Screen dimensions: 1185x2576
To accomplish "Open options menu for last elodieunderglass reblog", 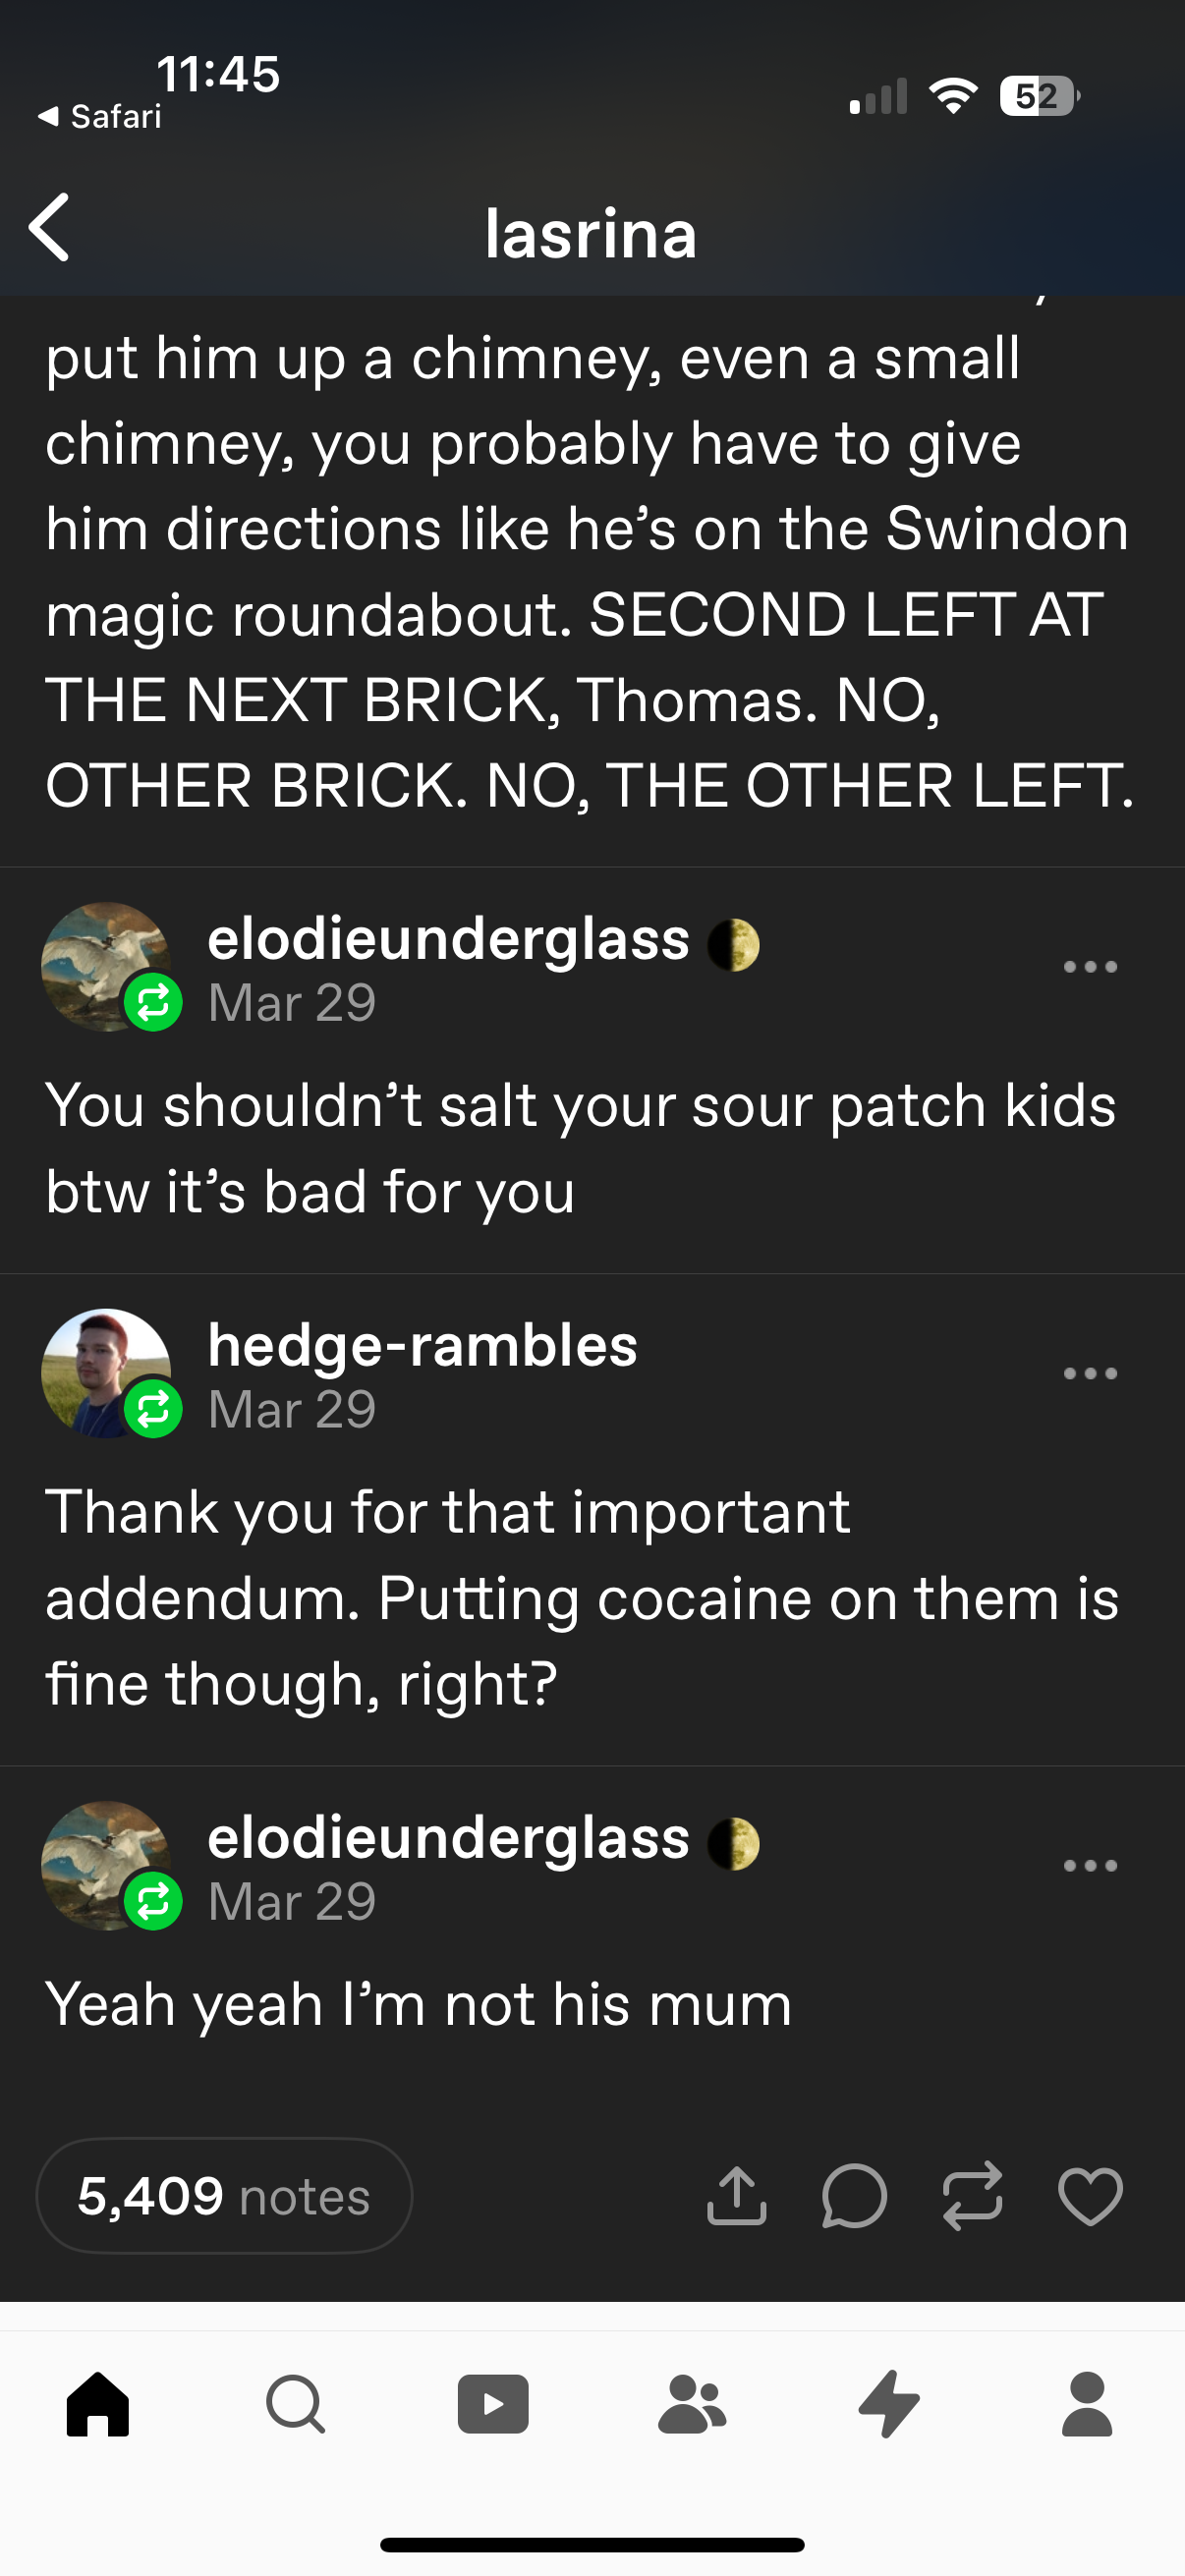I will [x=1090, y=1866].
